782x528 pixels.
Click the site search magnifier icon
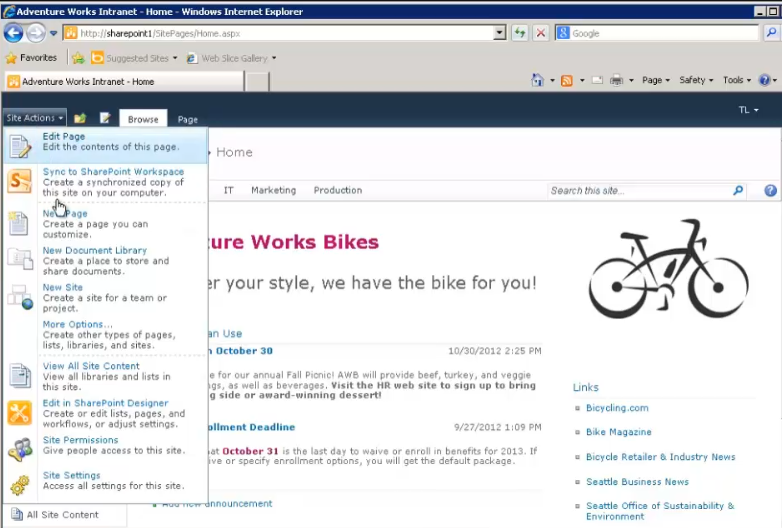tap(738, 190)
